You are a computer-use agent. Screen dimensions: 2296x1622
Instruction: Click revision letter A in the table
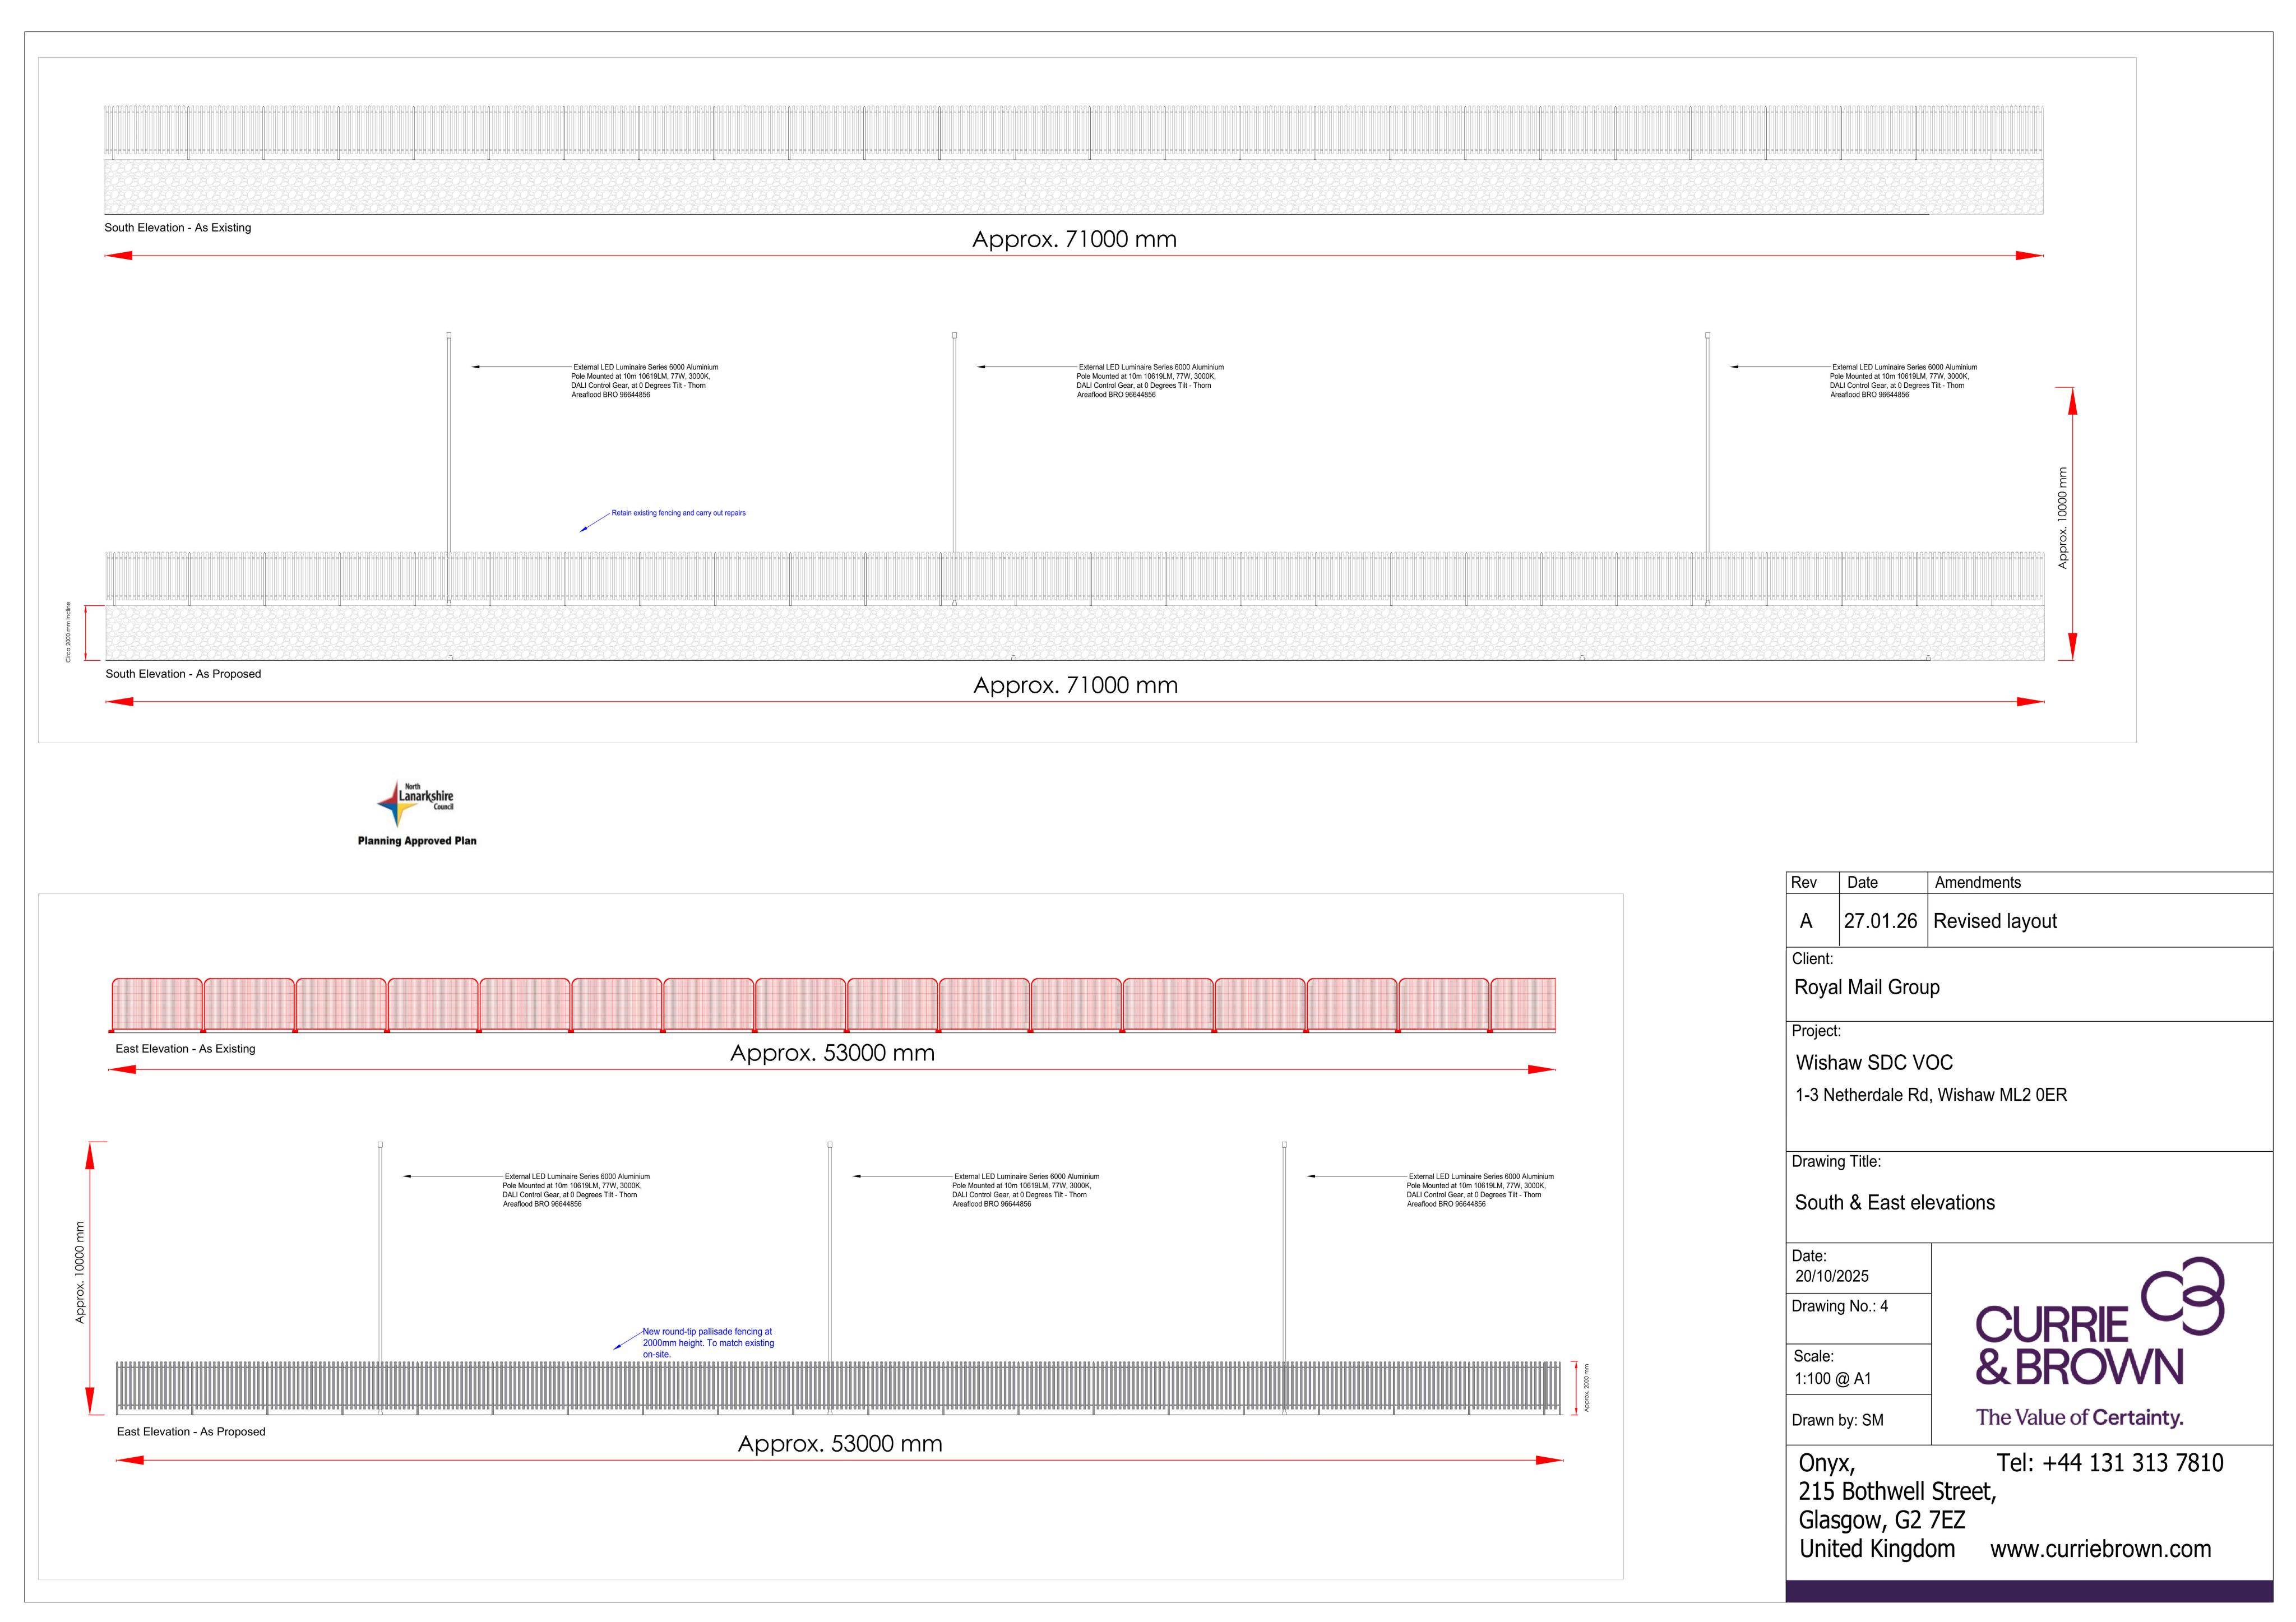pos(1806,921)
